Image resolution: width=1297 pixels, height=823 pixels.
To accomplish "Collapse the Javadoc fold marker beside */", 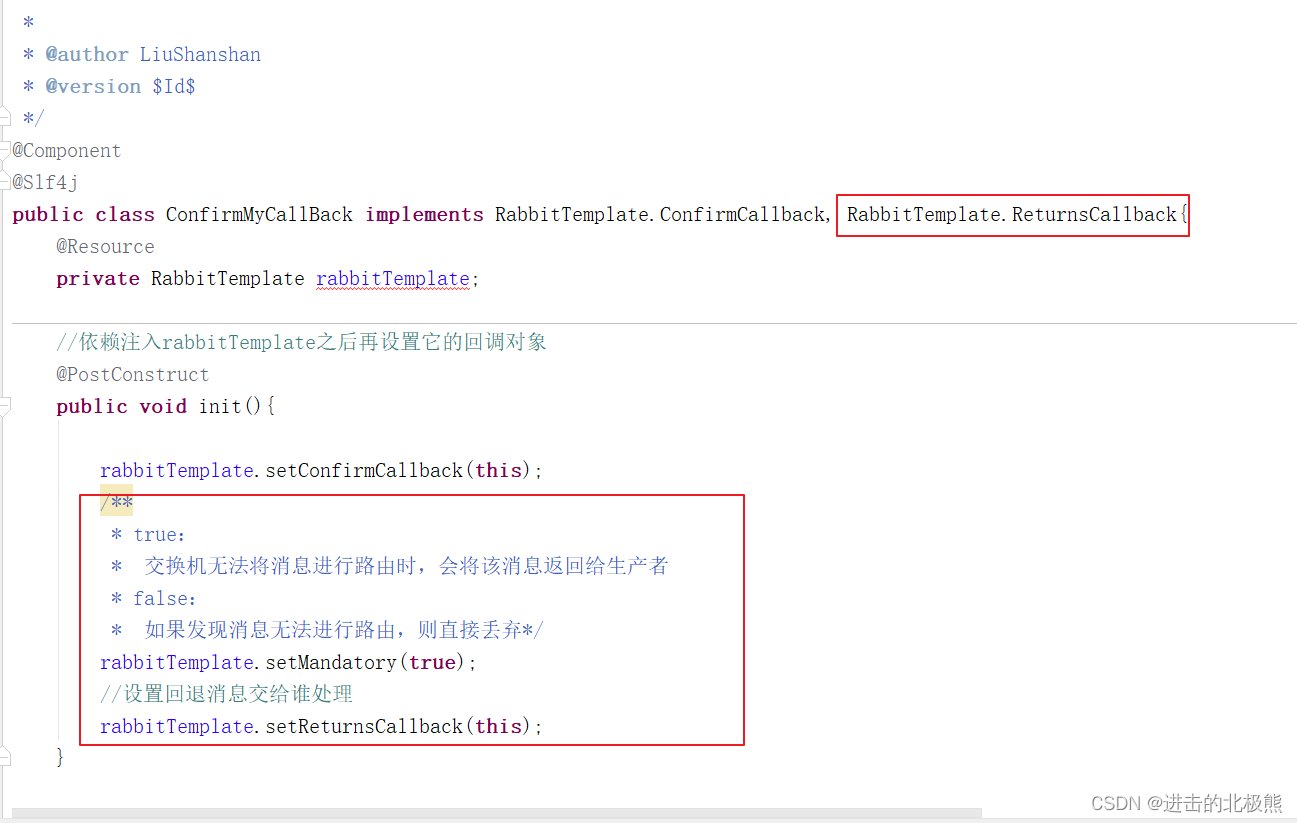I will (x=4, y=118).
